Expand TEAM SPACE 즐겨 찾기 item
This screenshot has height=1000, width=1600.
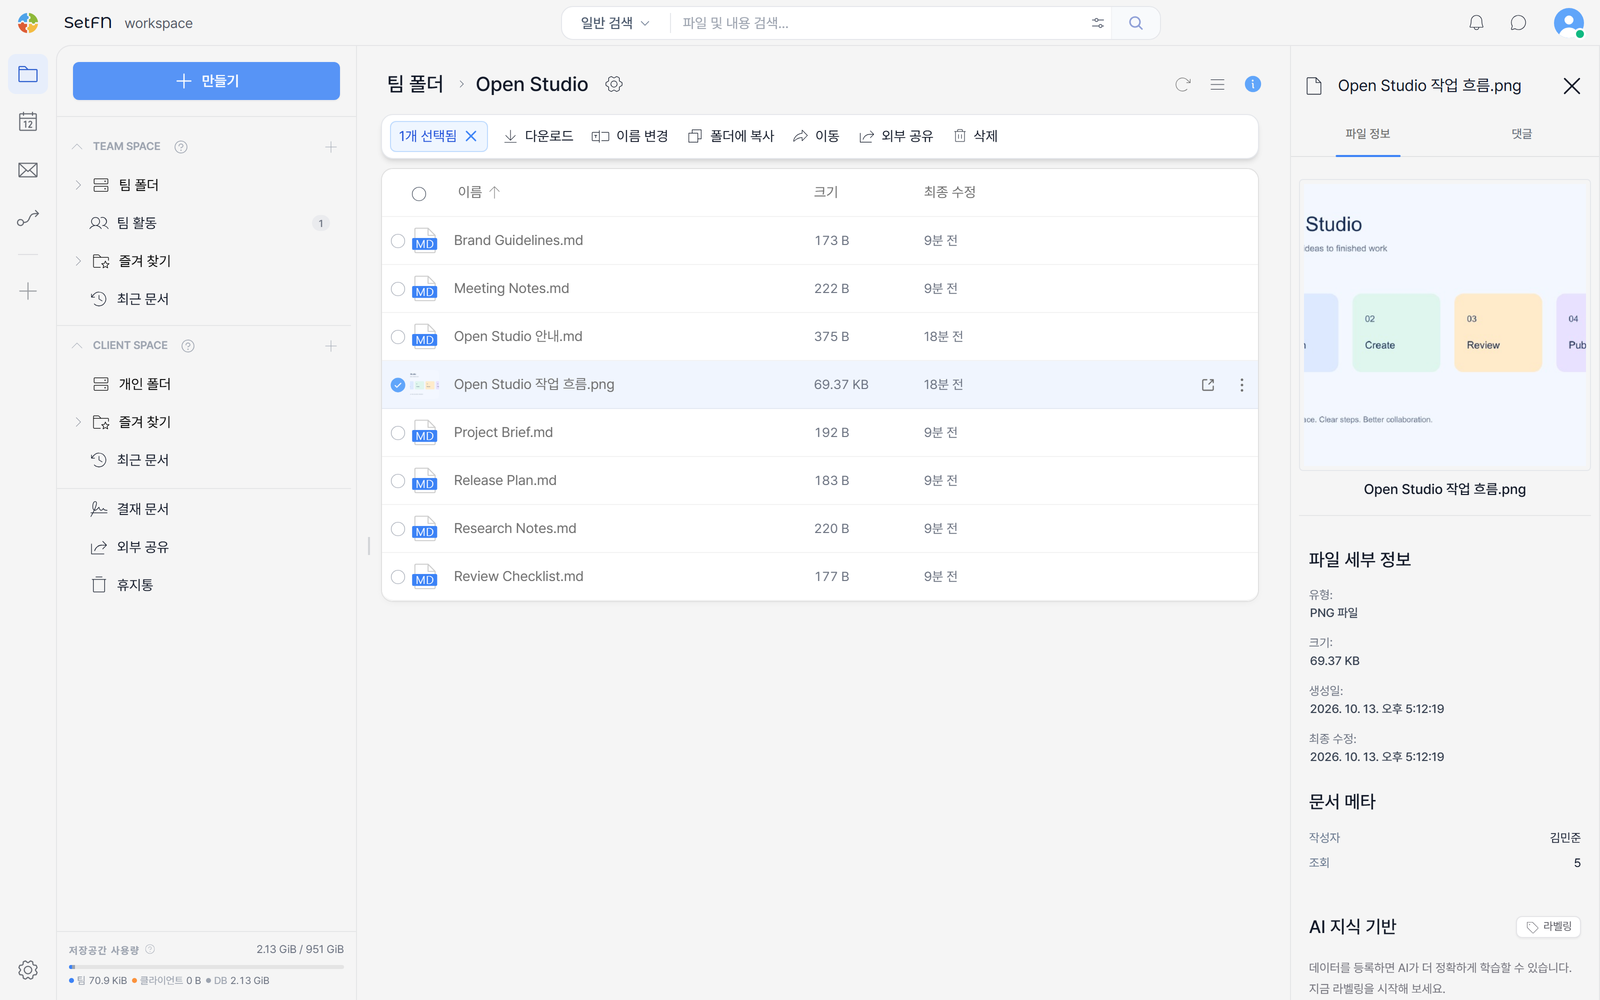[x=78, y=261]
